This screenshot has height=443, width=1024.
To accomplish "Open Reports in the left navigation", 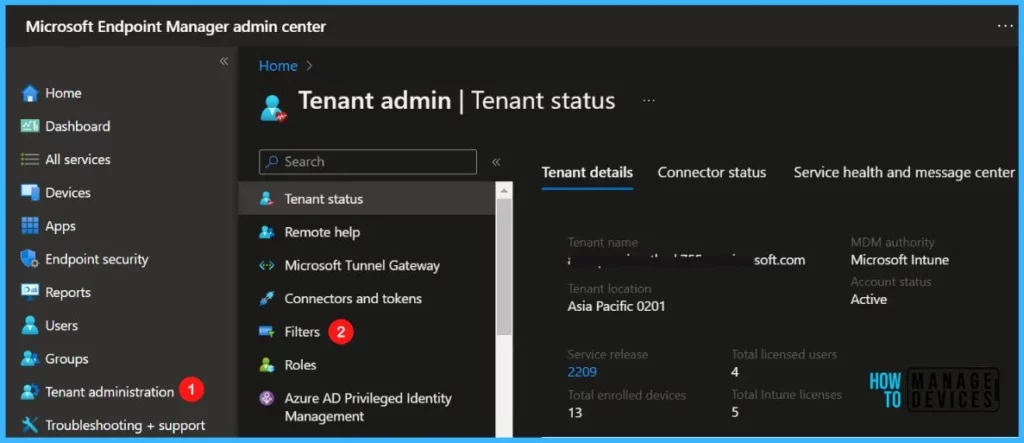I will (68, 292).
